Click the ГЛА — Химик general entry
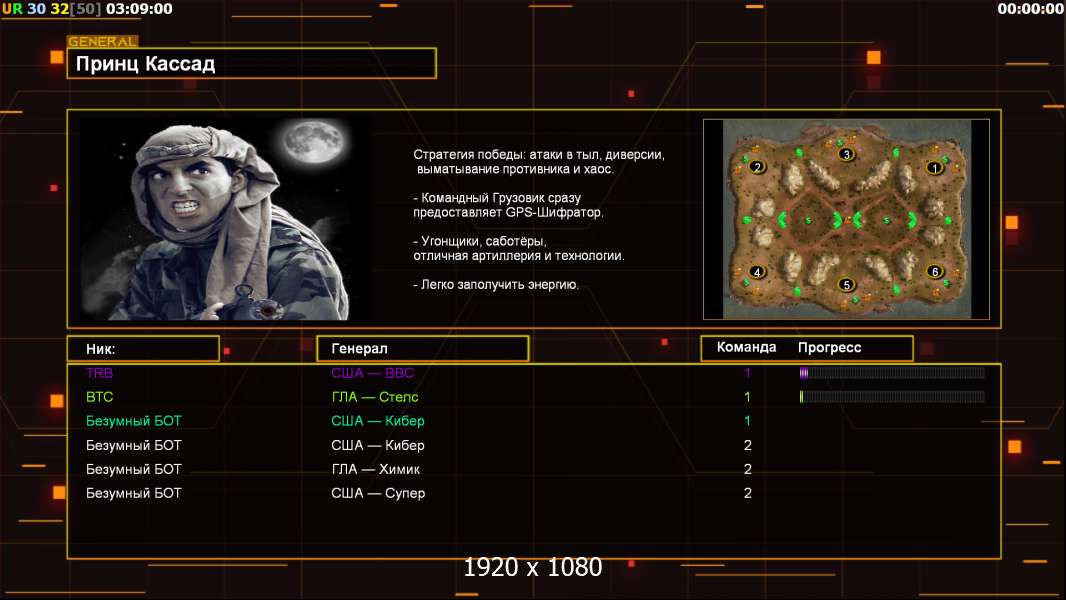Image resolution: width=1066 pixels, height=600 pixels. click(375, 469)
